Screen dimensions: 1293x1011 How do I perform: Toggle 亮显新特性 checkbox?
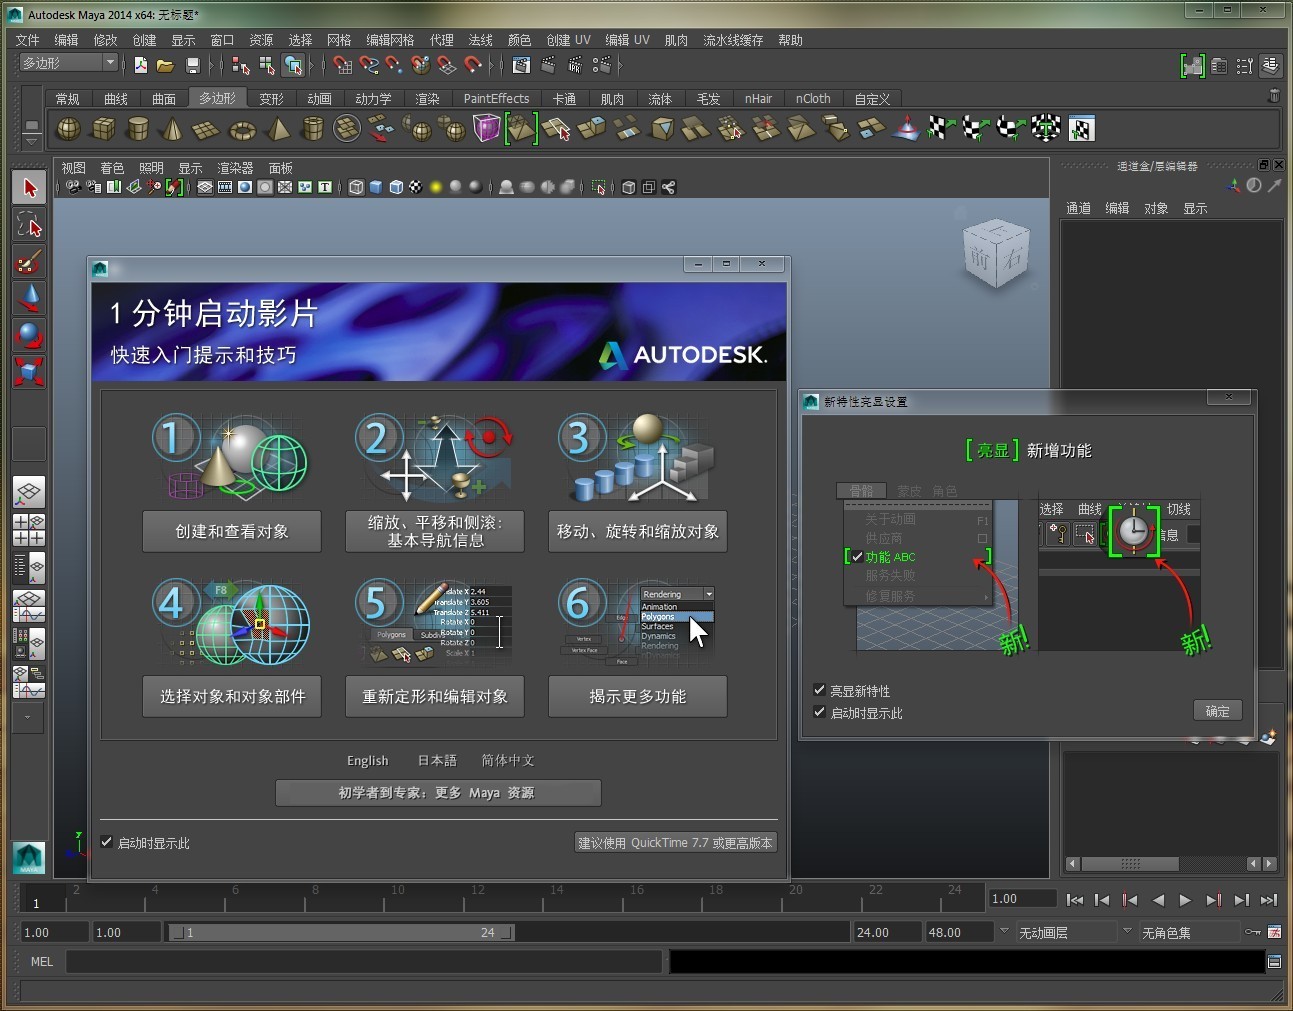pos(820,690)
